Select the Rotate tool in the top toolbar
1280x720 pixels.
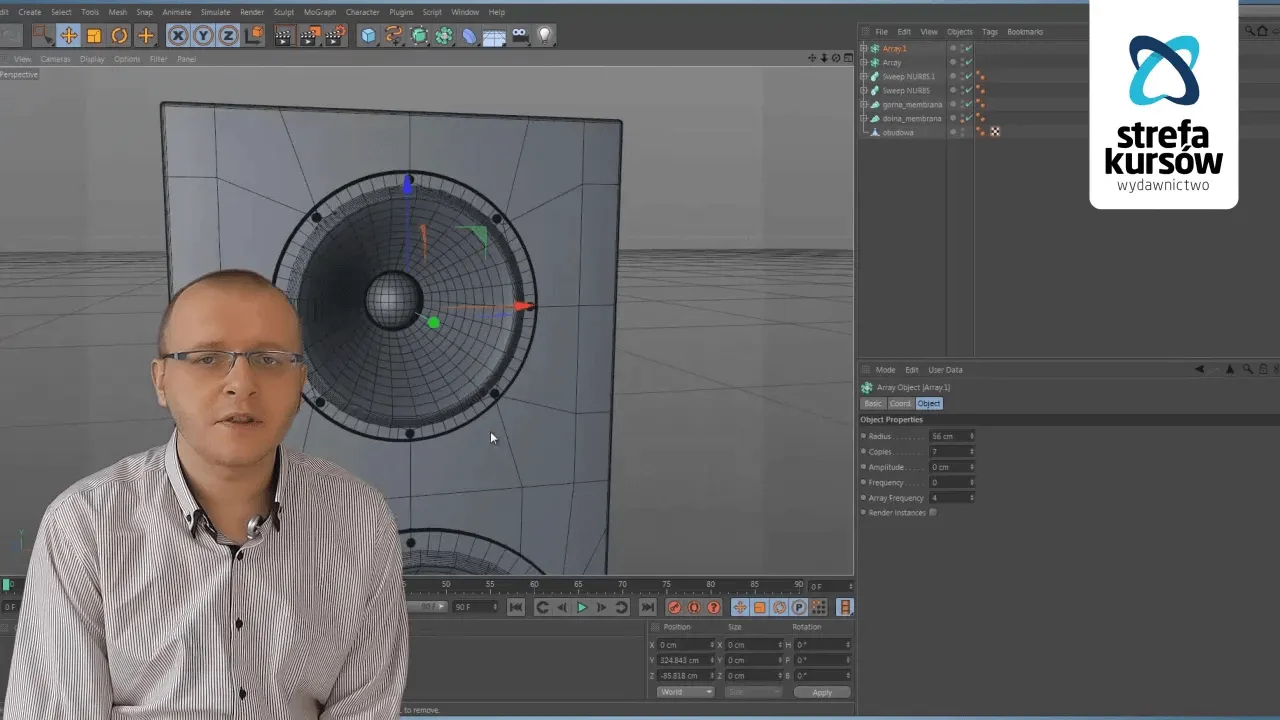[x=119, y=36]
